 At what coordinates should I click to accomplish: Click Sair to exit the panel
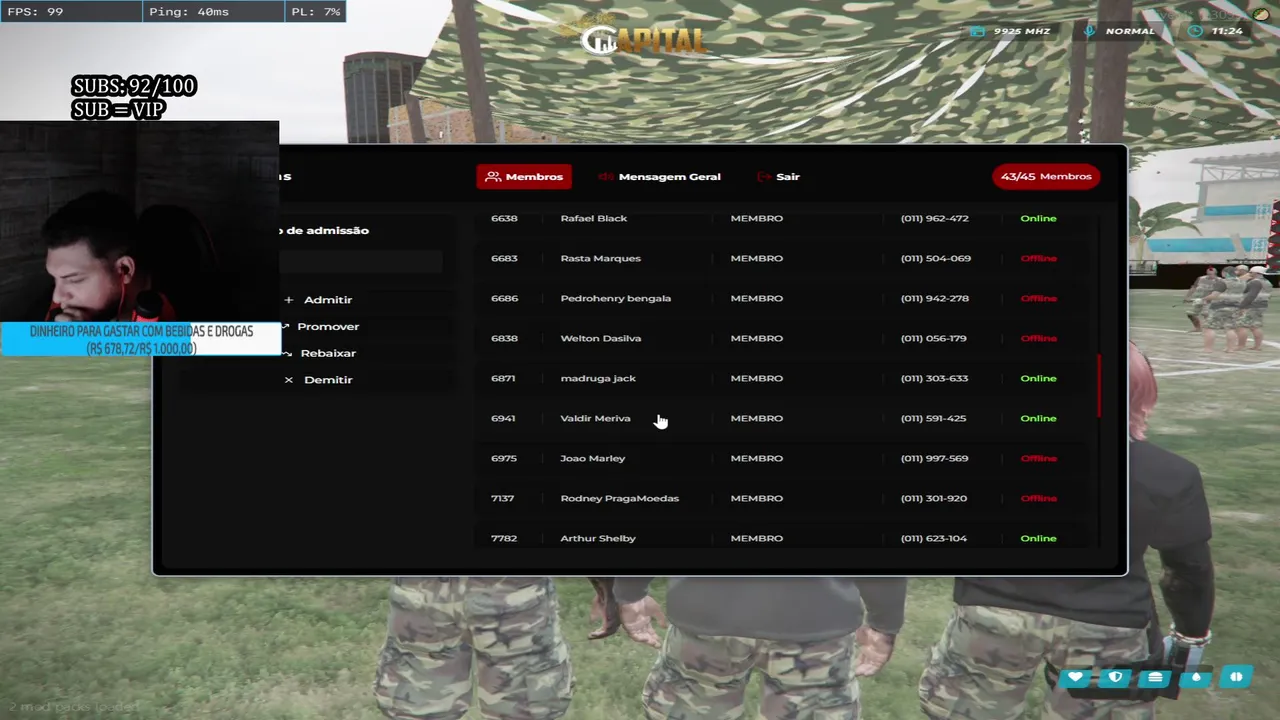[778, 177]
